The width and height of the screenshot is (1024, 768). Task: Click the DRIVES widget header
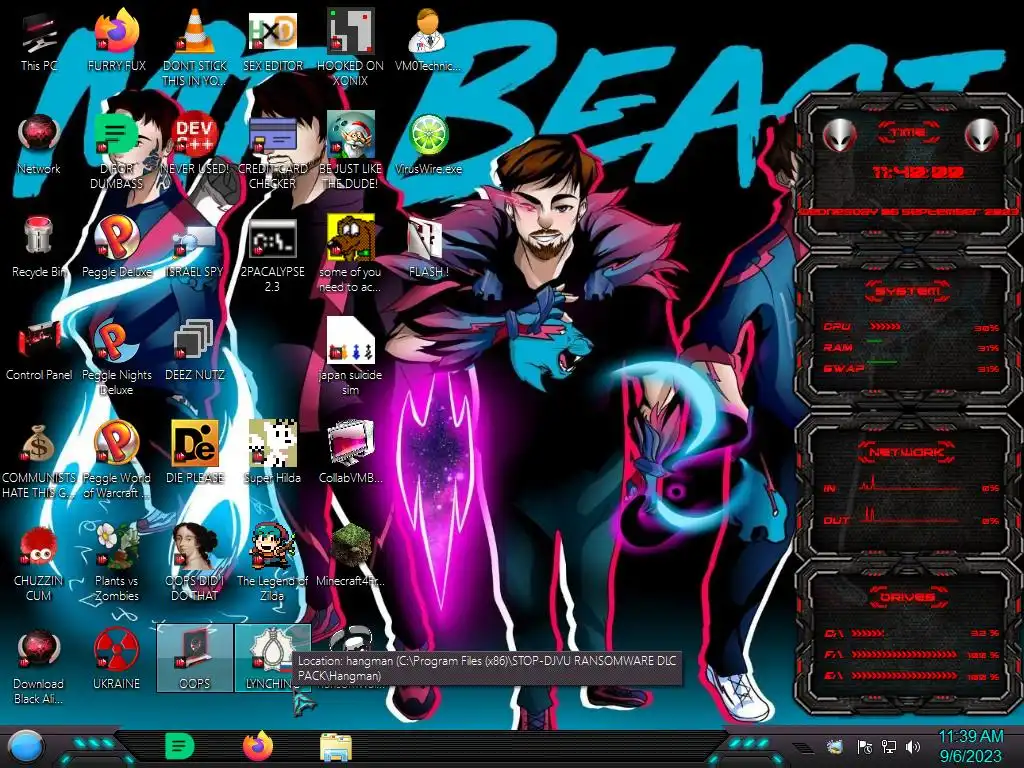tap(908, 597)
